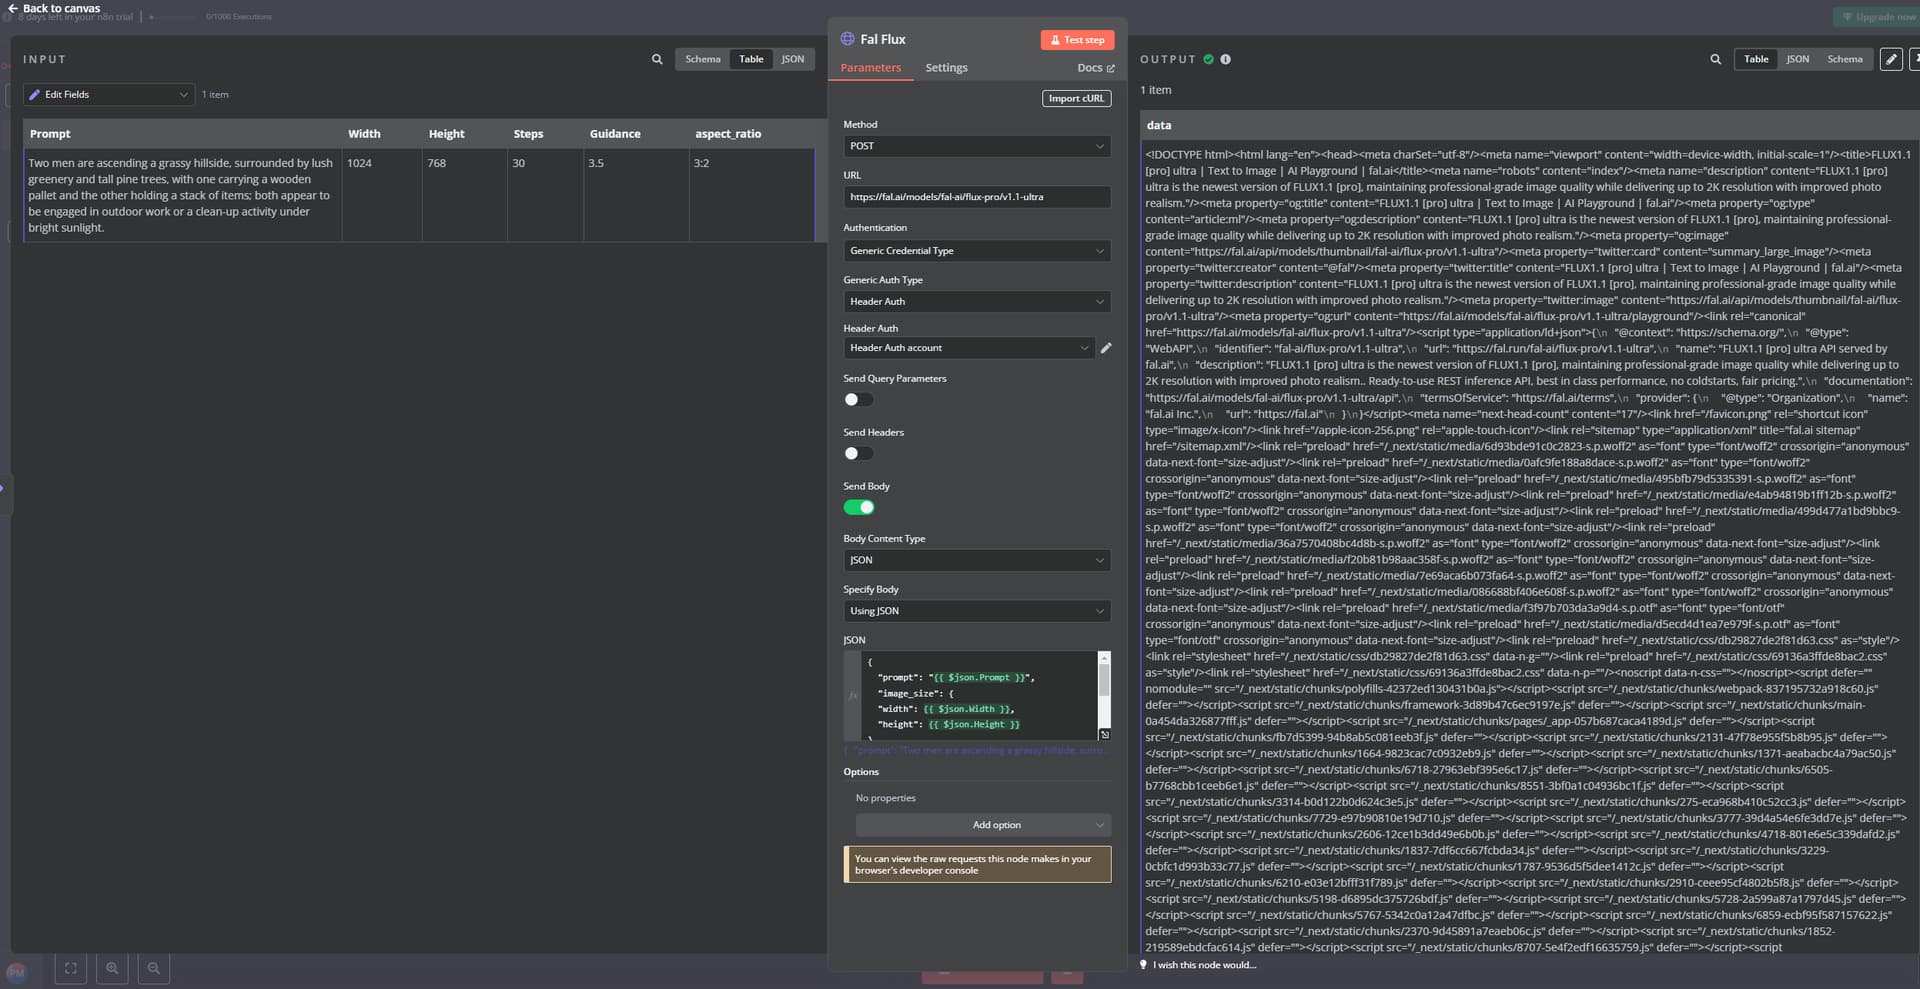Click the Test step button
1920x989 pixels.
[1077, 40]
